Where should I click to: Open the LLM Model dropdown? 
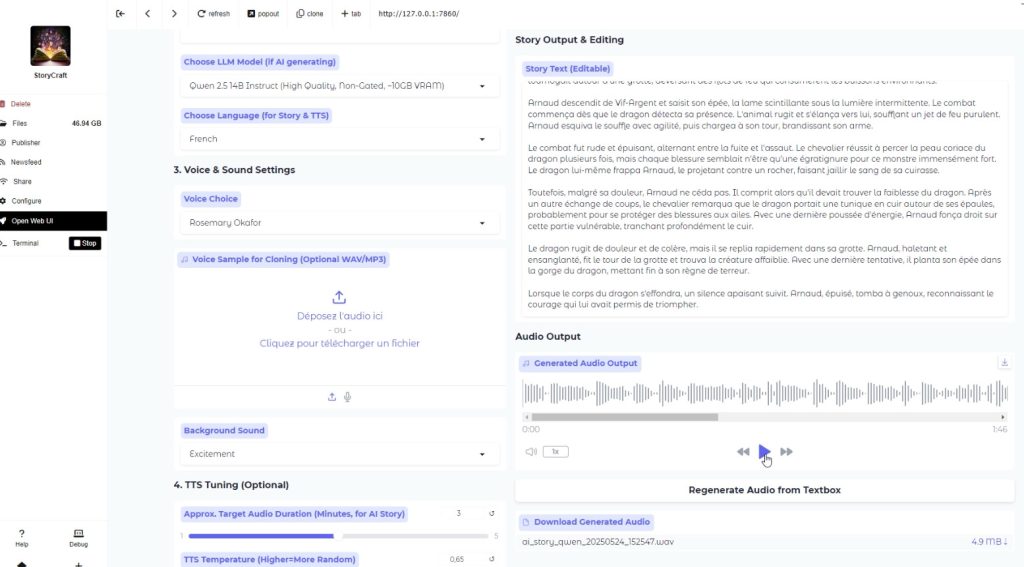340,86
